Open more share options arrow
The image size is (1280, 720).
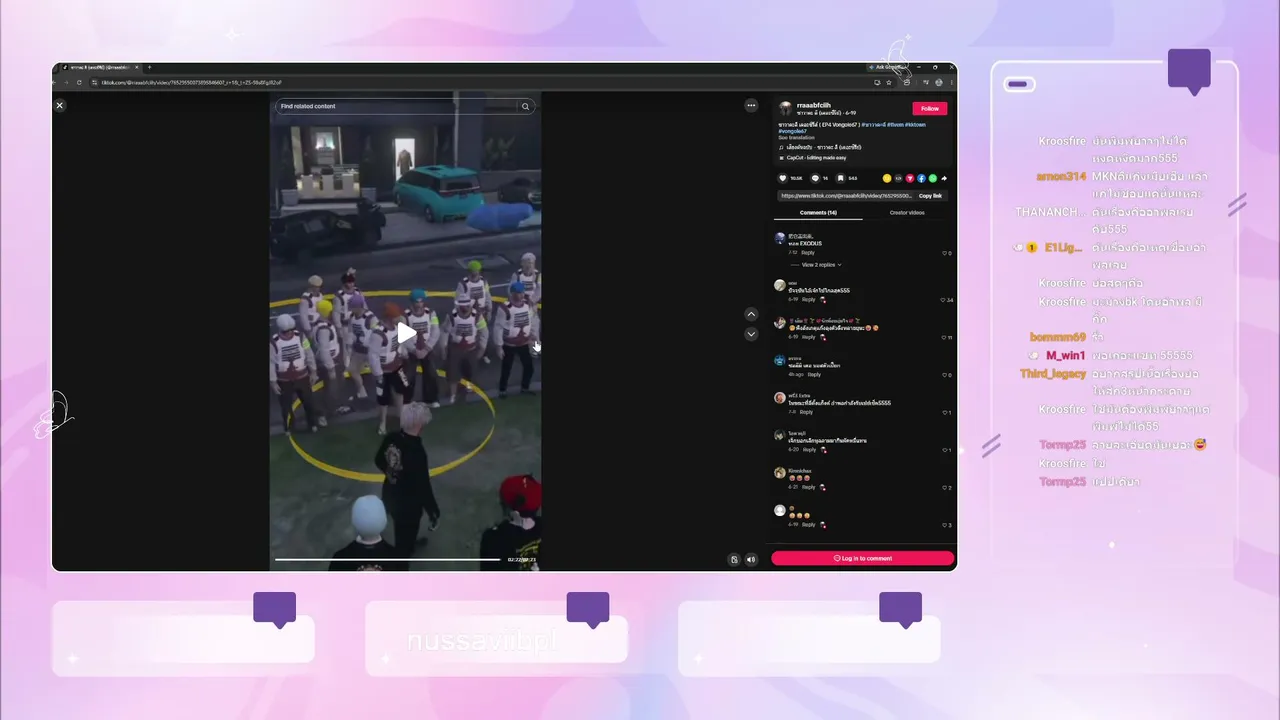point(944,178)
